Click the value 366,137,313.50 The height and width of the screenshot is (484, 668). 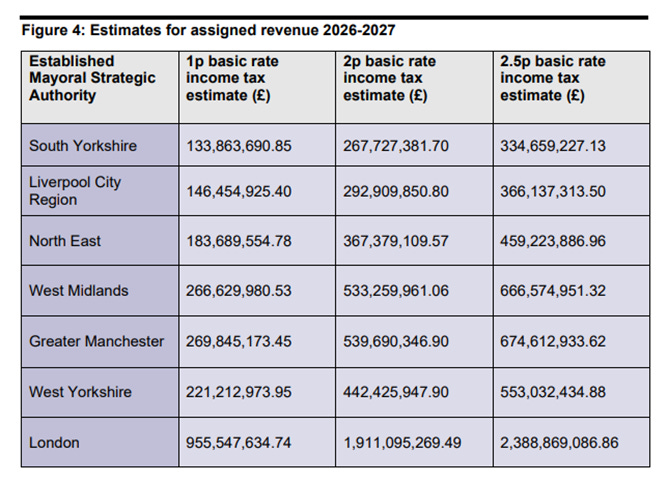tap(553, 191)
